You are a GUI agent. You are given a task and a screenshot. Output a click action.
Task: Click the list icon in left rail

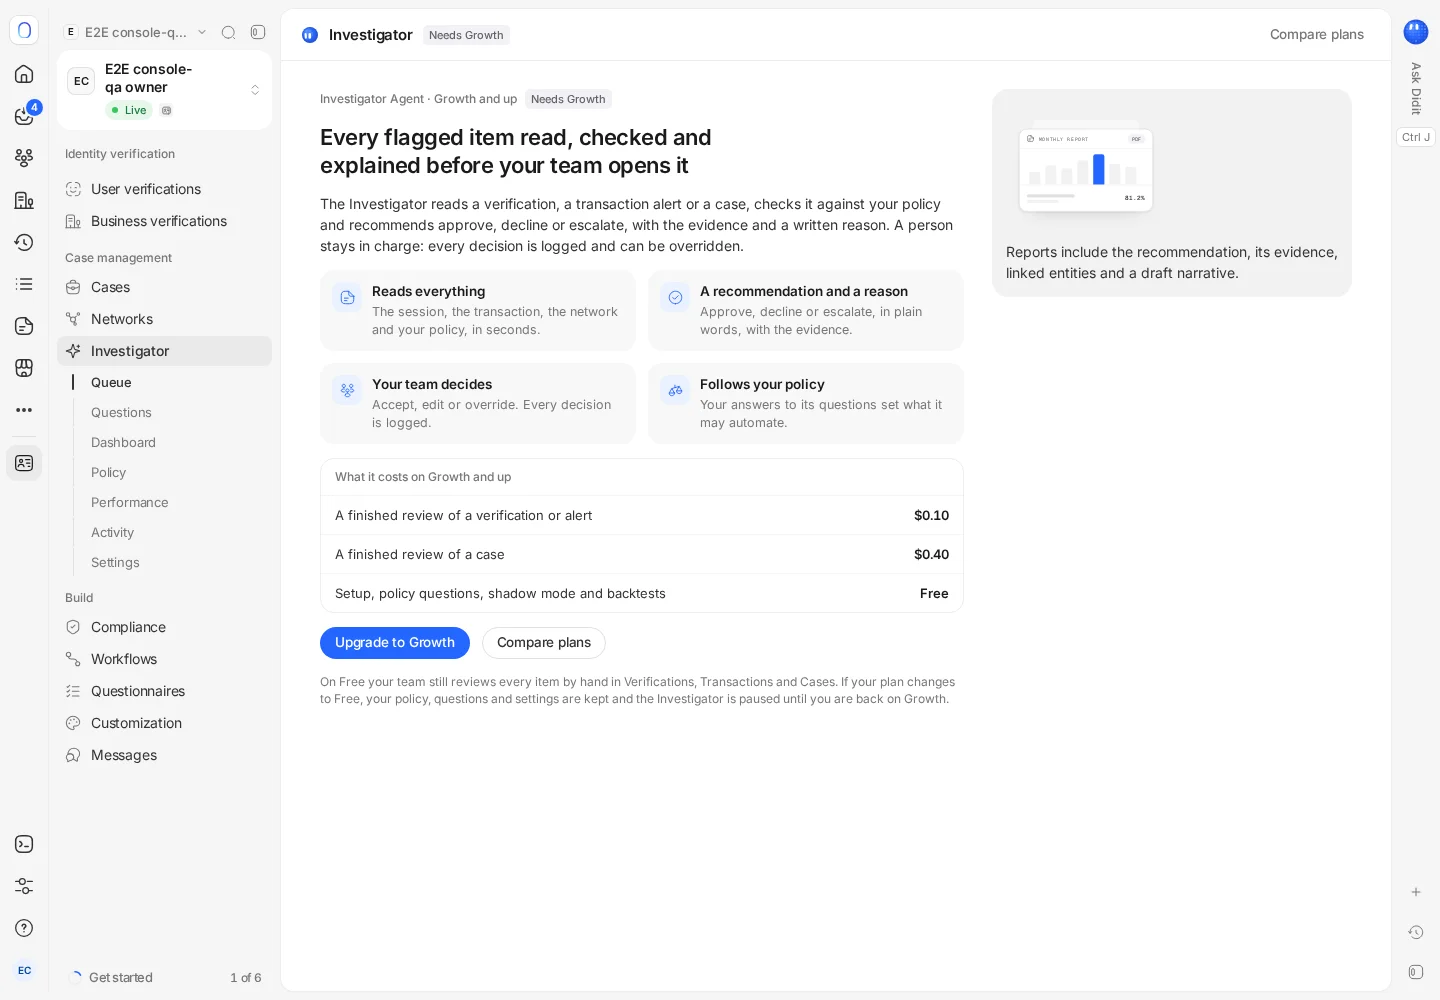pos(24,284)
